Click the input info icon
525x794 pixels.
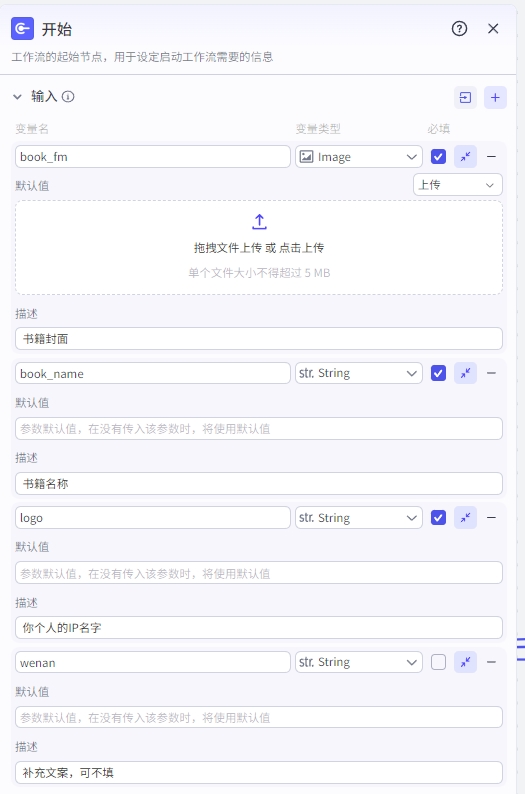[68, 97]
